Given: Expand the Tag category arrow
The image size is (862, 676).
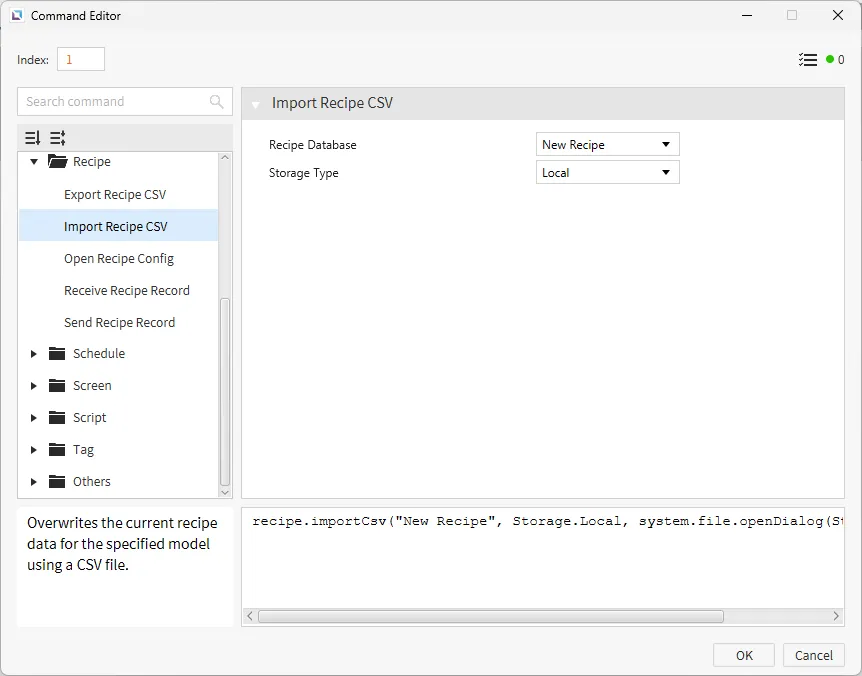Looking at the screenshot, I should point(34,450).
